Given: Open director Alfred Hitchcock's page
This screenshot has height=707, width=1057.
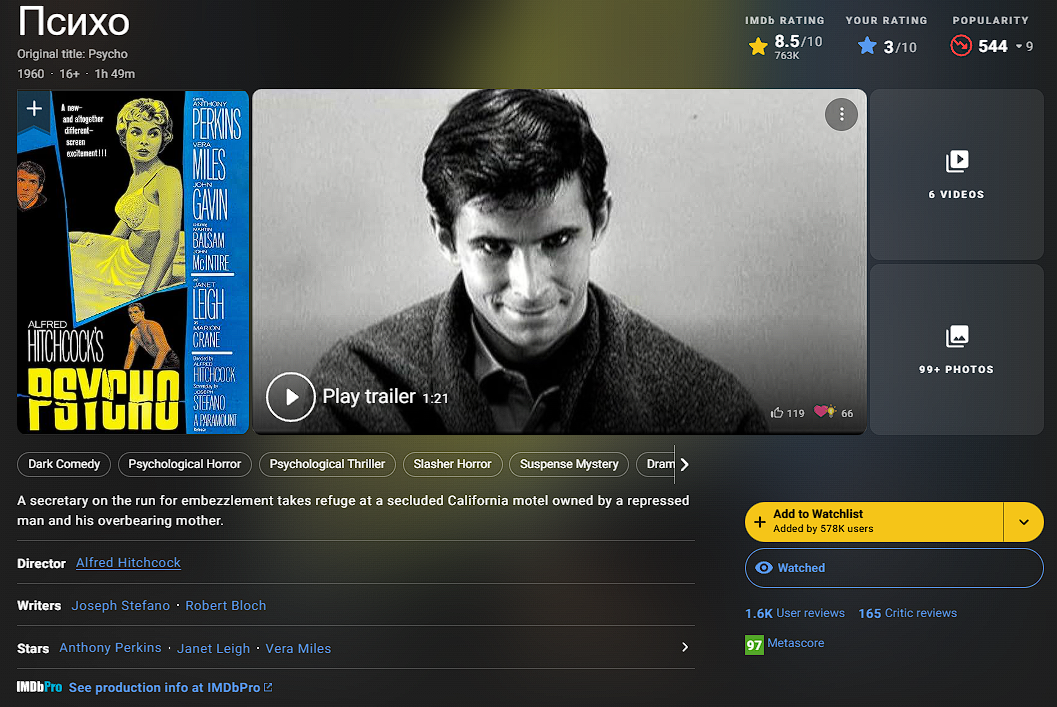Looking at the screenshot, I should tap(128, 563).
